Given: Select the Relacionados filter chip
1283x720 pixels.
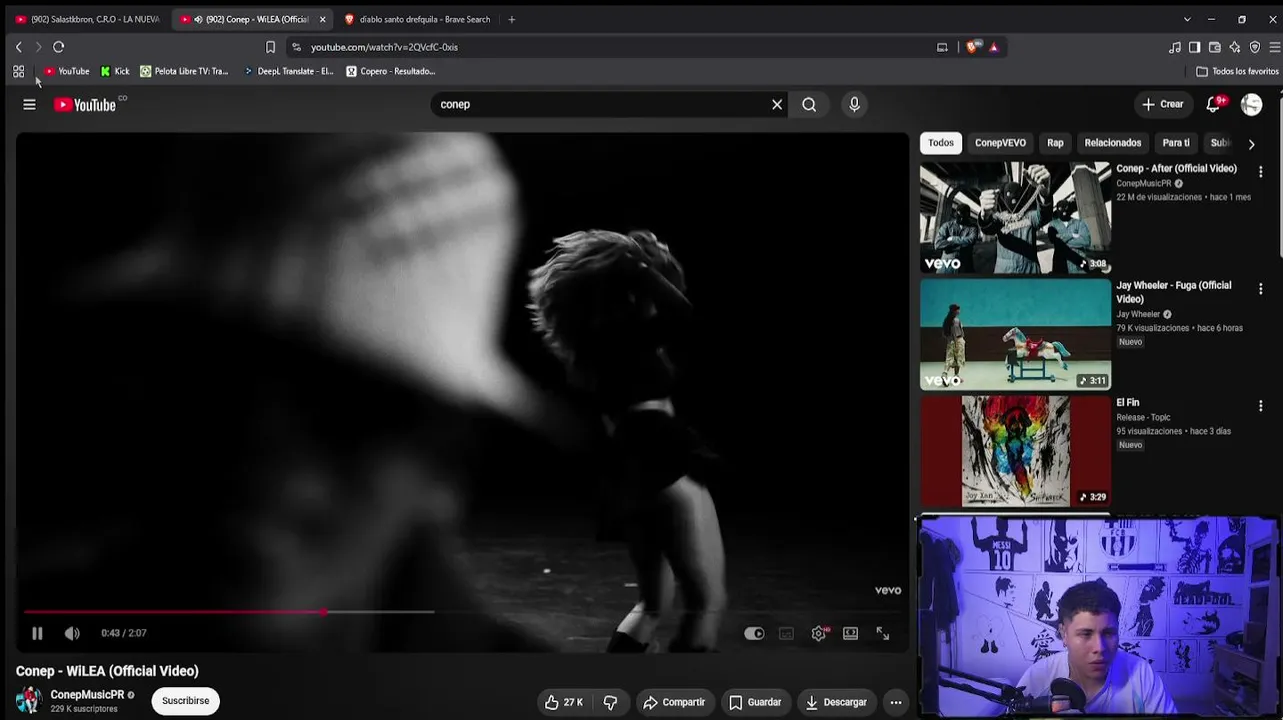Looking at the screenshot, I should tap(1113, 143).
